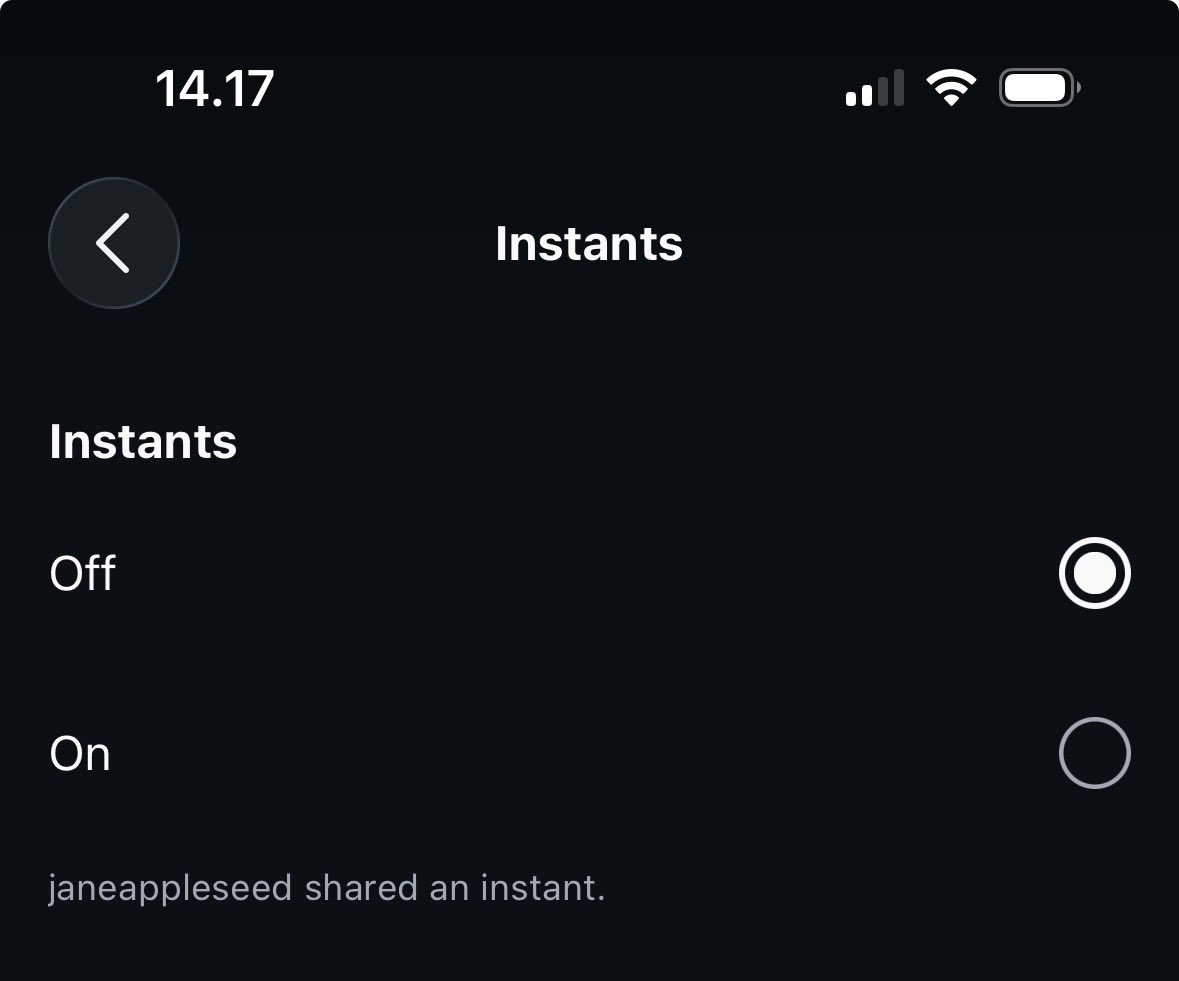Tap the battery indicator icon
Viewport: 1179px width, 981px height.
(x=1040, y=88)
